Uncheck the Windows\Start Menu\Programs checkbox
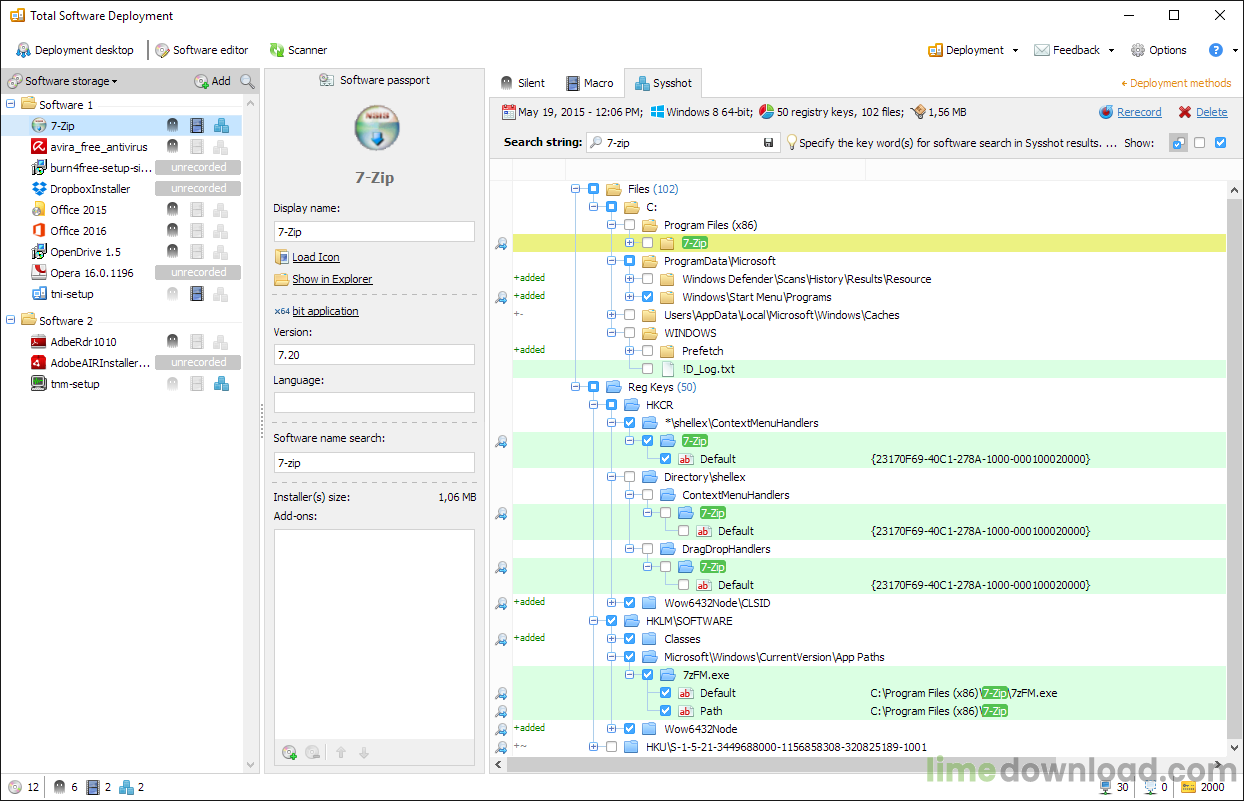1244x801 pixels. point(648,297)
